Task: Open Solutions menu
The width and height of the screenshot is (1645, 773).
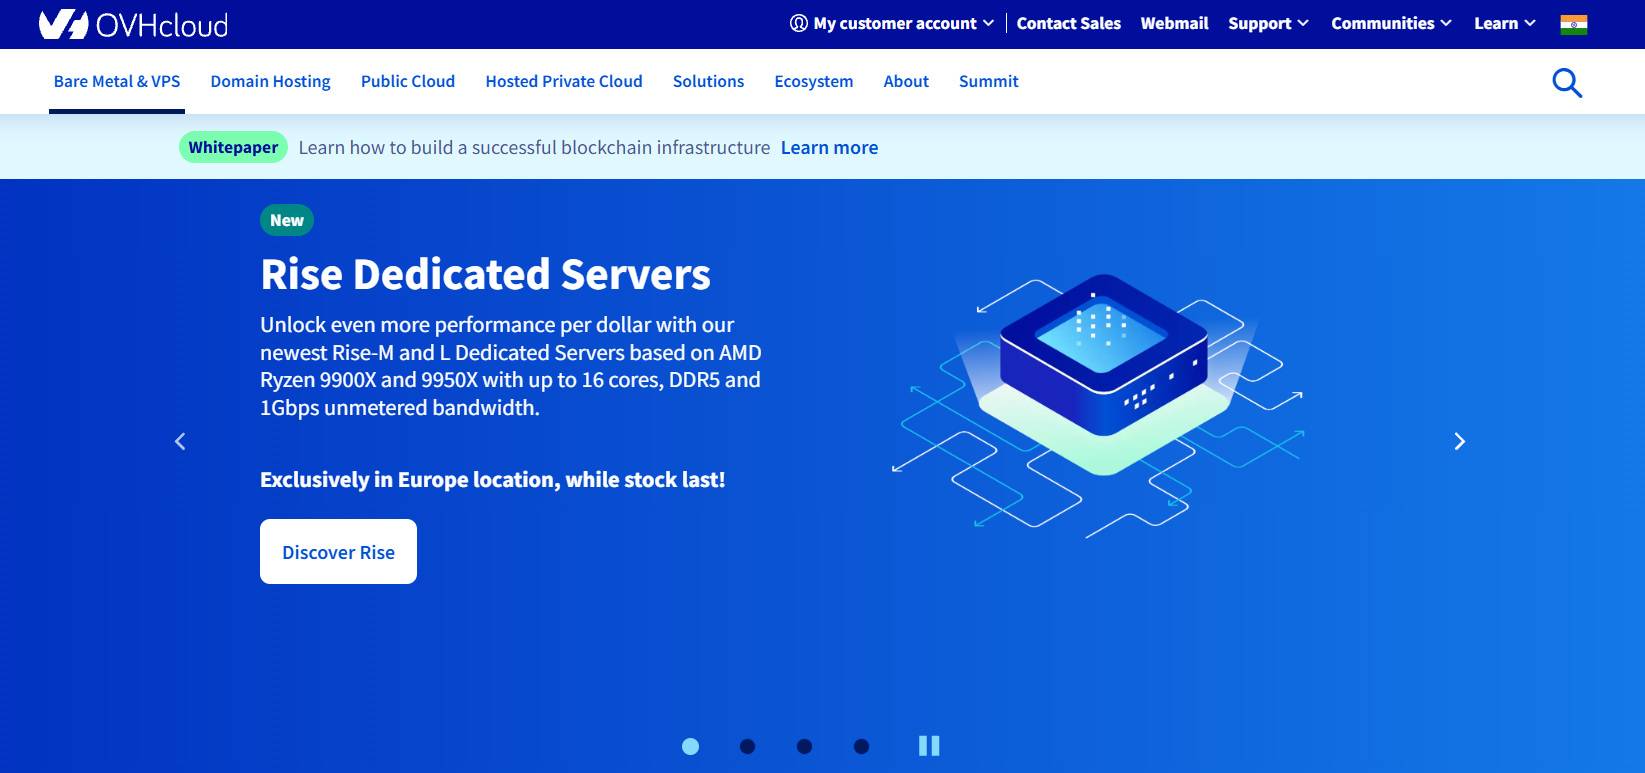Action: (708, 81)
